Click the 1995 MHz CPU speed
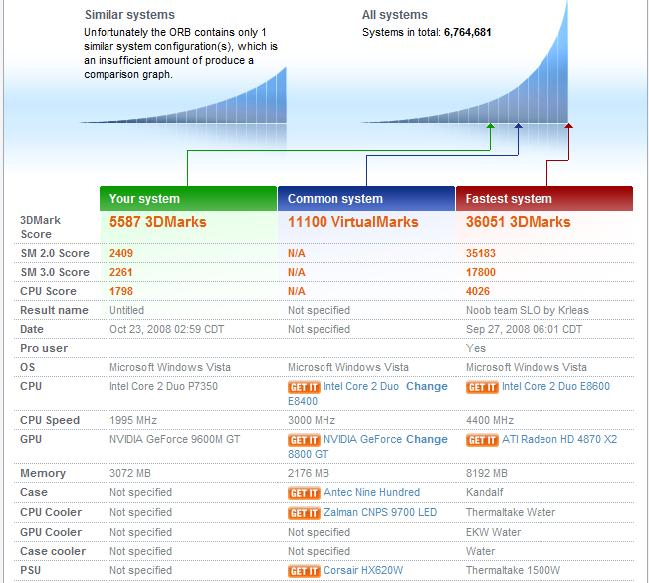Image resolution: width=649 pixels, height=583 pixels. click(133, 420)
